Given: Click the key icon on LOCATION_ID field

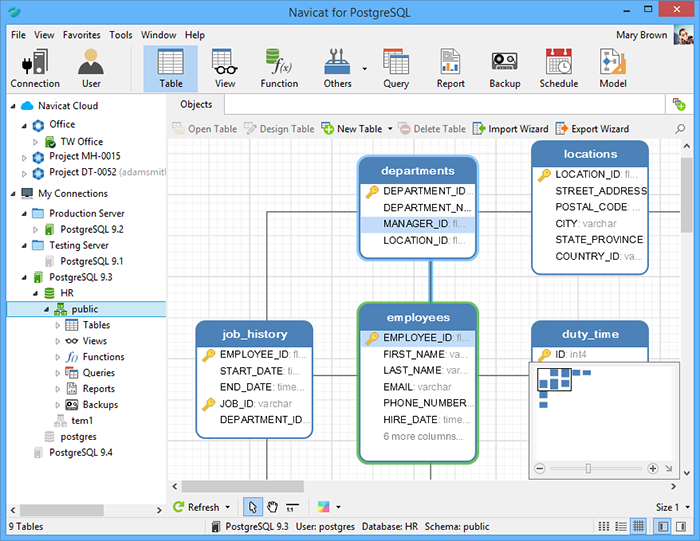Looking at the screenshot, I should click(544, 175).
